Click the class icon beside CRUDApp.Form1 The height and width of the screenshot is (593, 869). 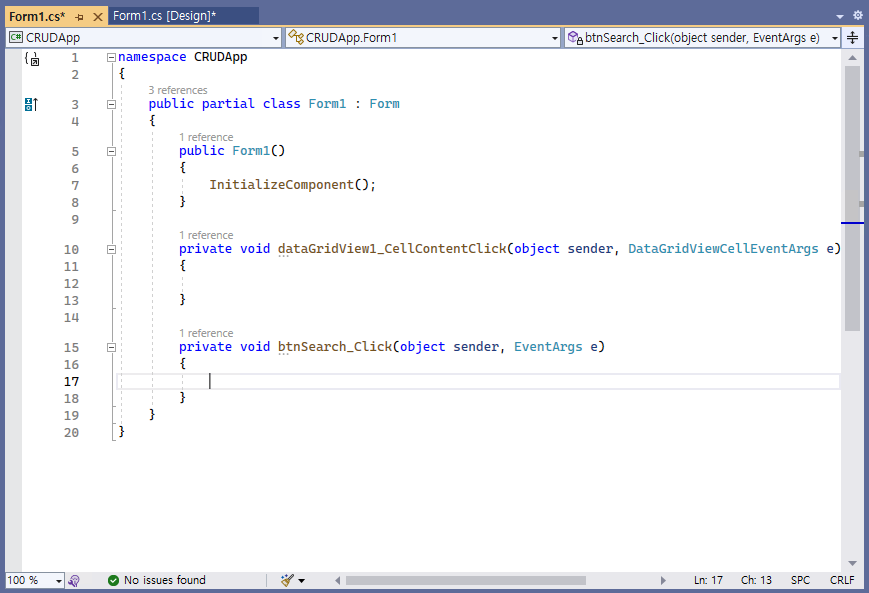tap(296, 38)
